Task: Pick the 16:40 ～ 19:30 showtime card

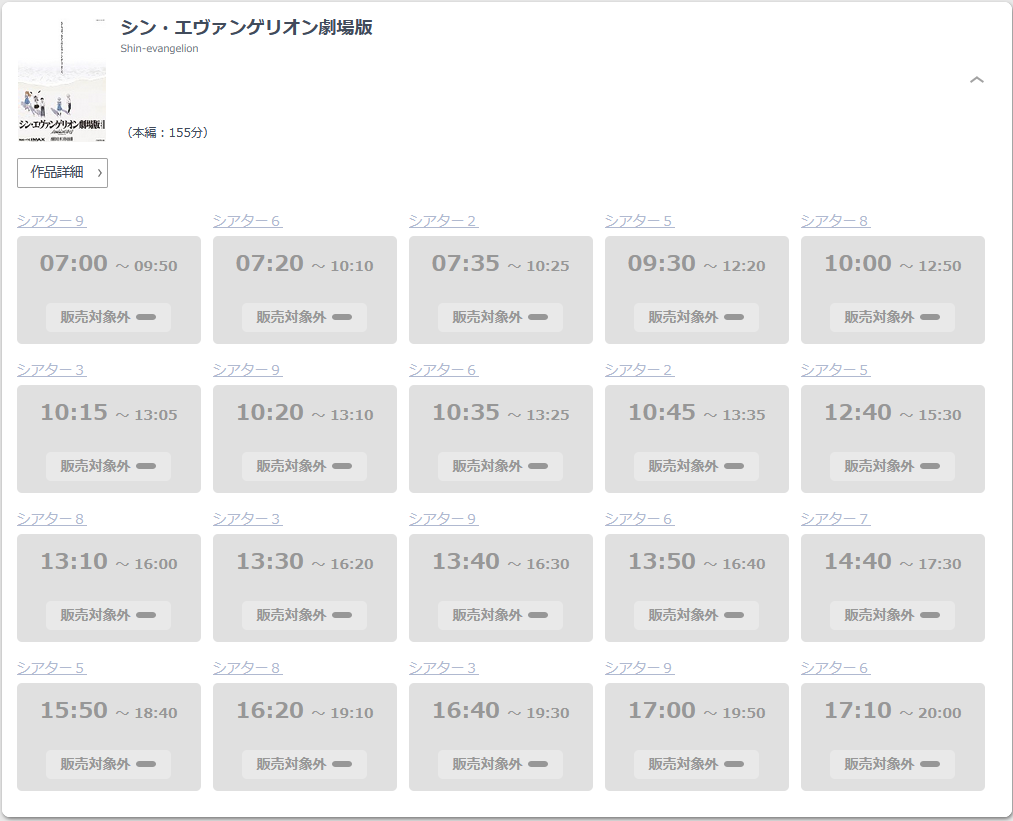Action: (501, 737)
